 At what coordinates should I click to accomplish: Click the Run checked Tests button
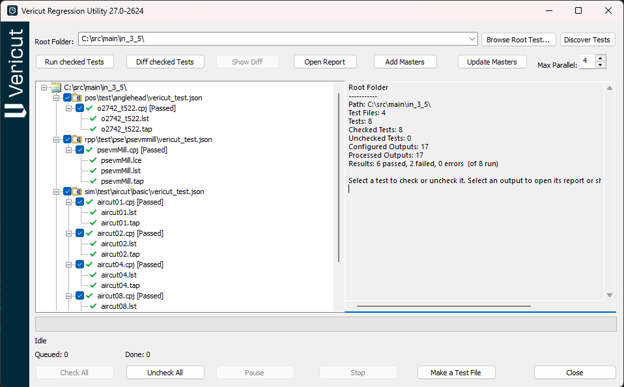click(74, 62)
